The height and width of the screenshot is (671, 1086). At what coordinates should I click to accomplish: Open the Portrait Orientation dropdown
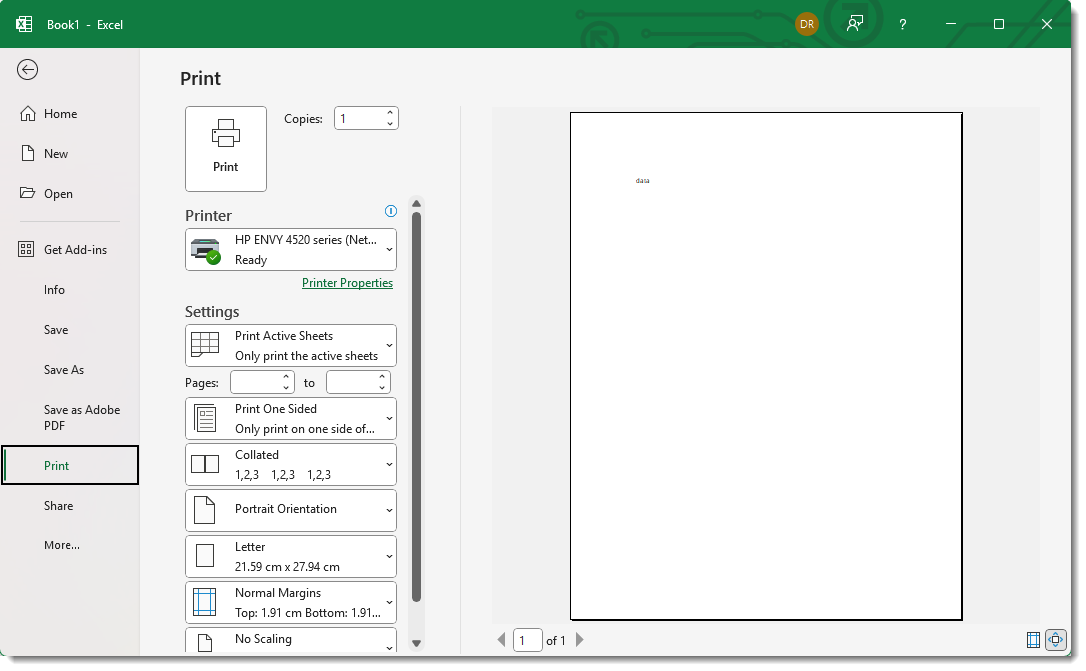(x=290, y=510)
